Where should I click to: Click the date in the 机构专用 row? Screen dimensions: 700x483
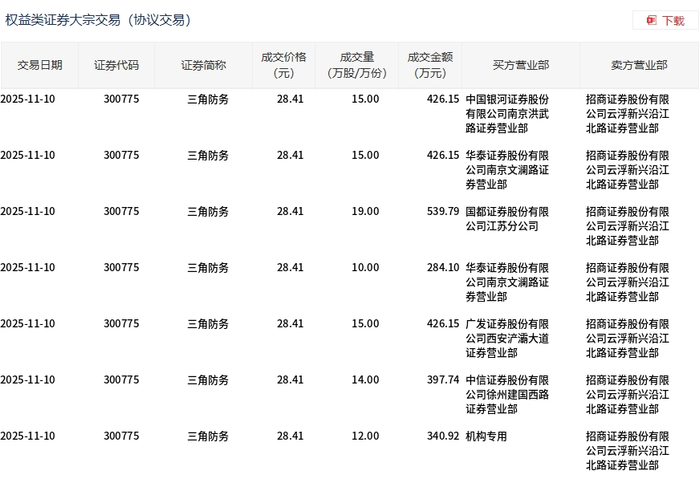click(28, 436)
